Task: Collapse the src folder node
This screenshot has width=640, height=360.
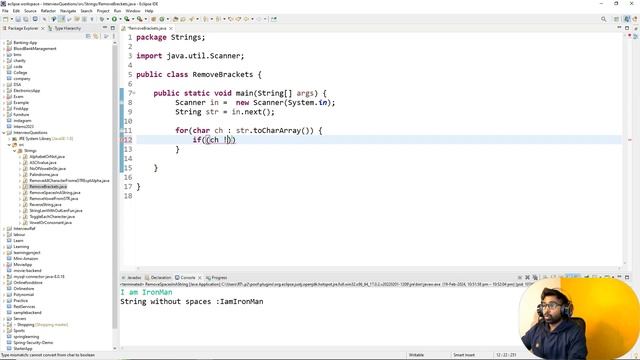Action: 9,144
